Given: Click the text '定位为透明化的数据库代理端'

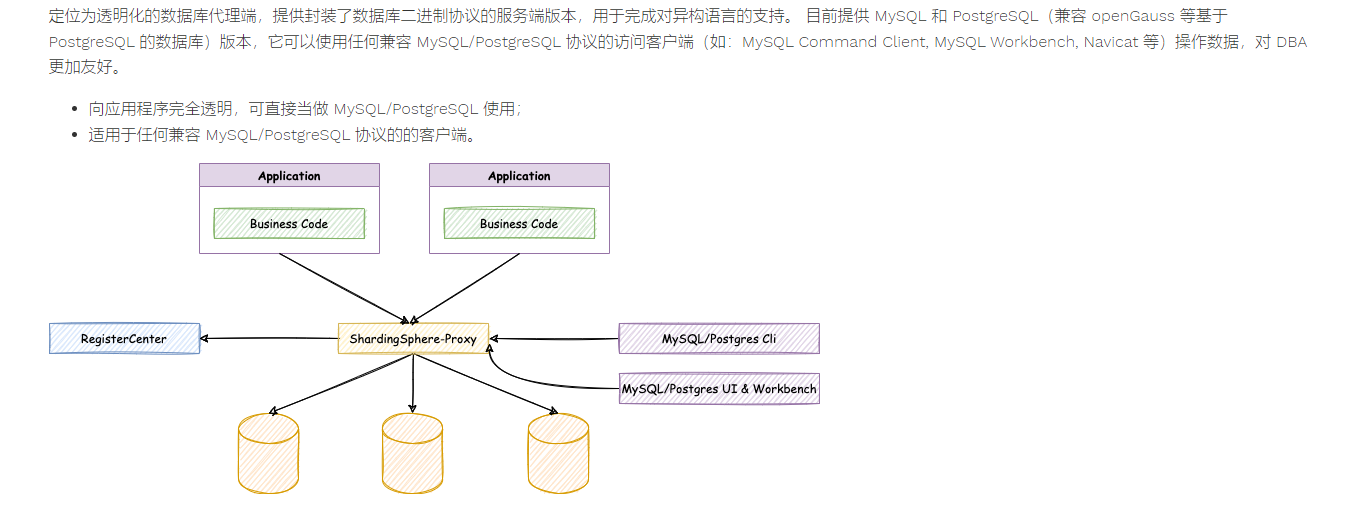Looking at the screenshot, I should pos(153,16).
